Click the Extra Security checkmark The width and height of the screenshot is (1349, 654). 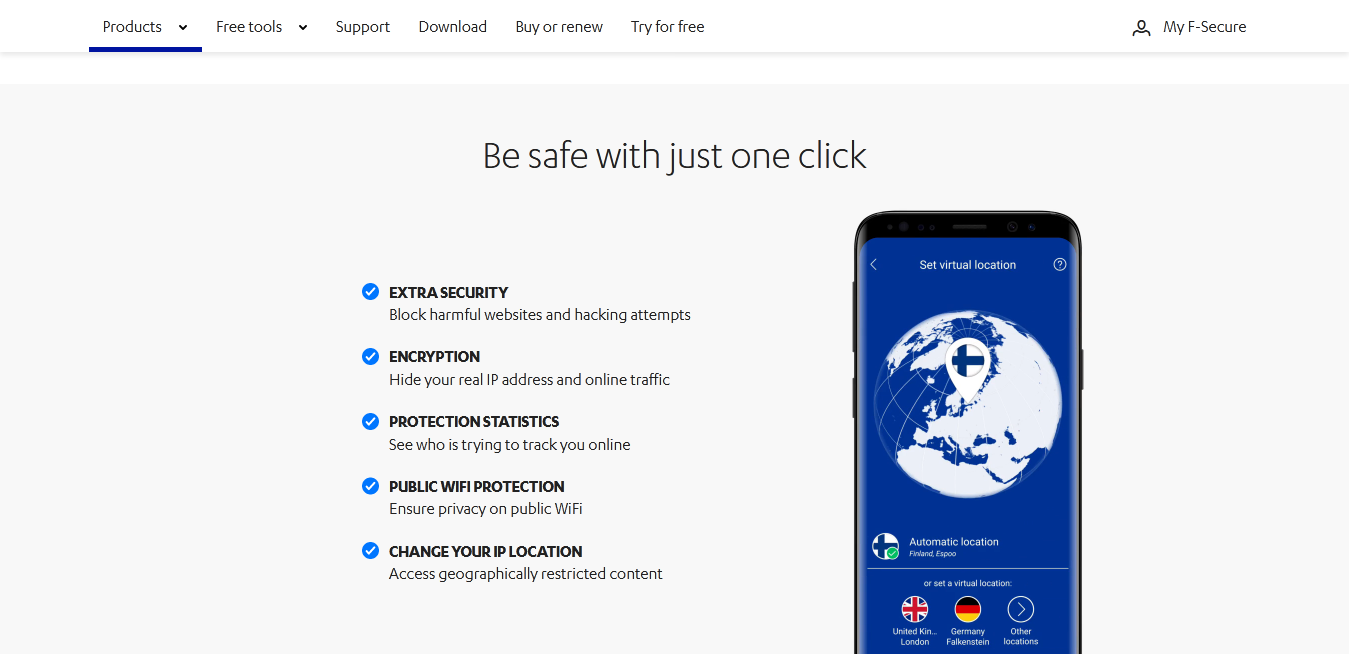370,292
